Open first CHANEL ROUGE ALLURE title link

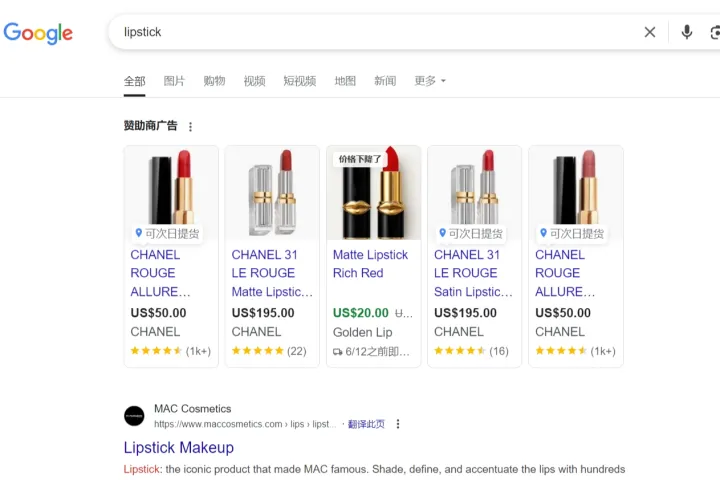coord(160,273)
